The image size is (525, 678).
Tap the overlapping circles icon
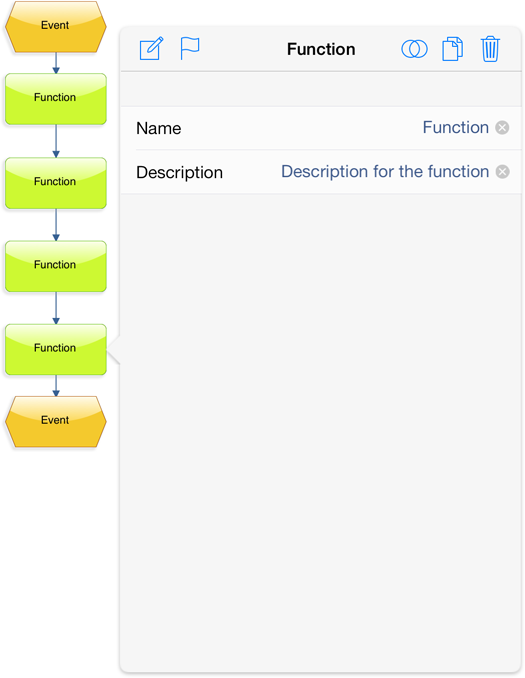(x=414, y=49)
